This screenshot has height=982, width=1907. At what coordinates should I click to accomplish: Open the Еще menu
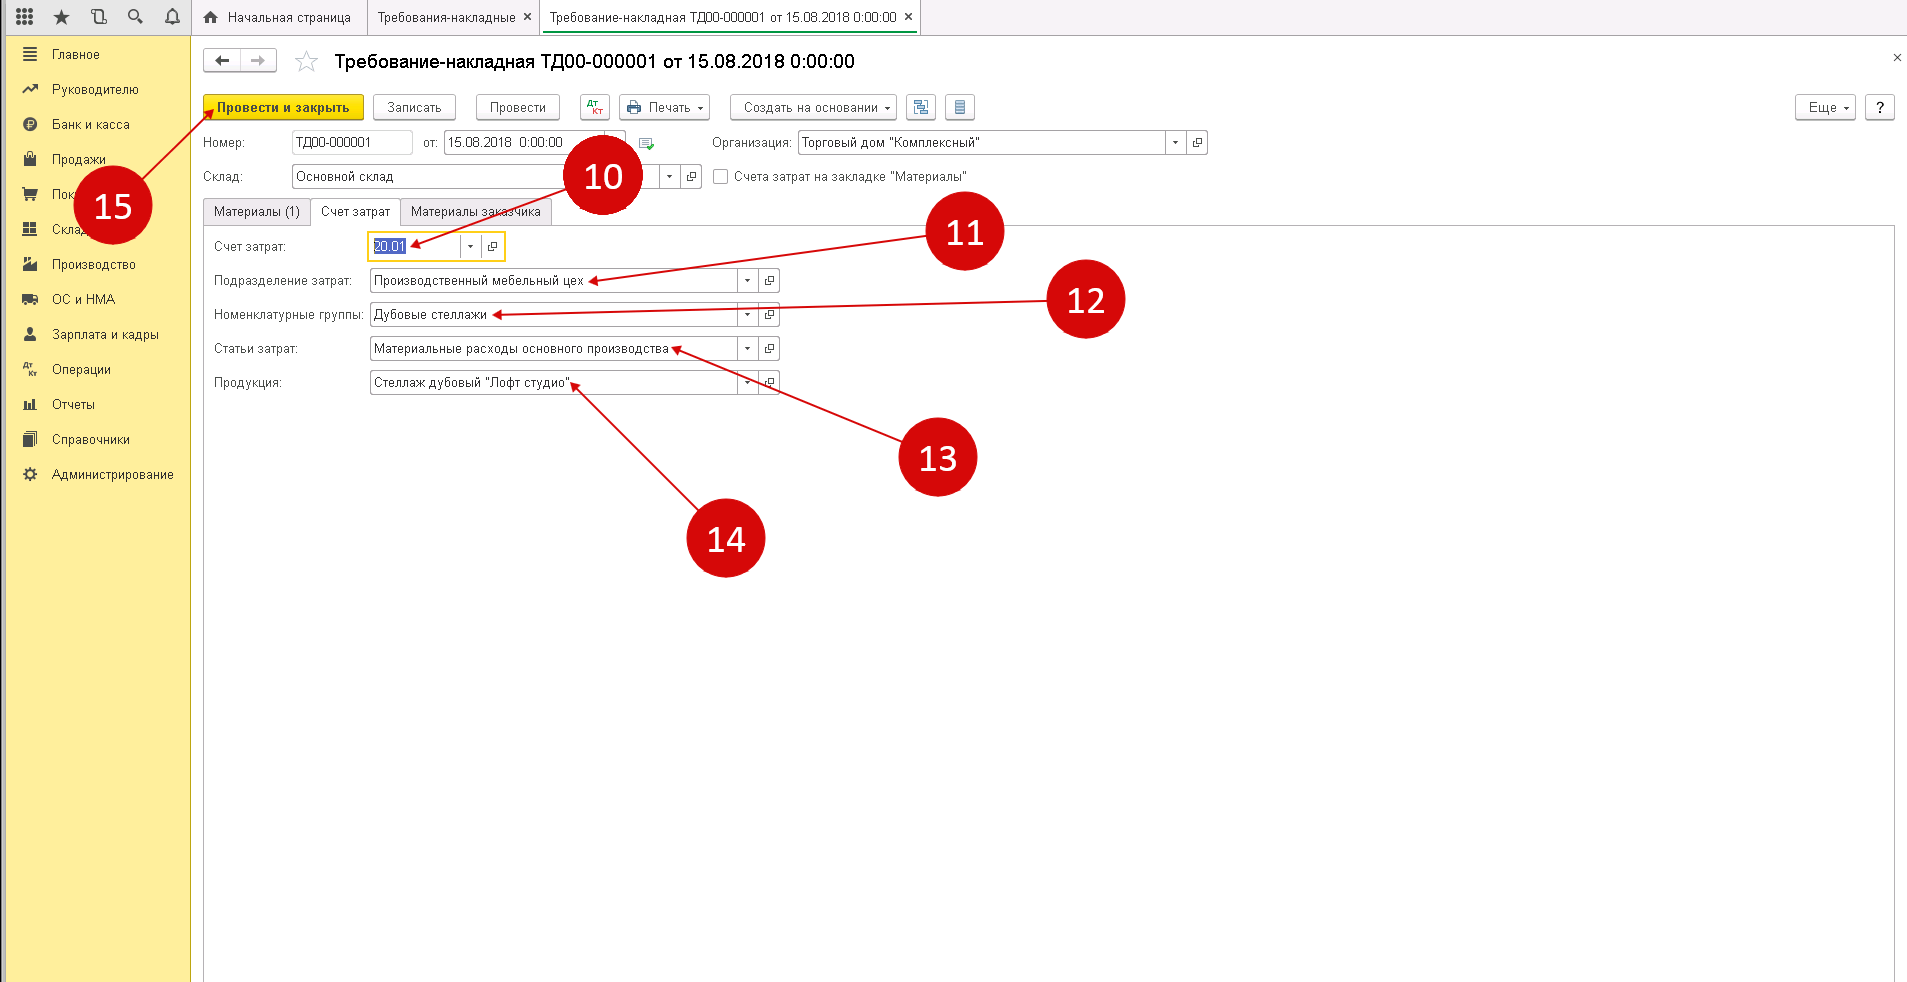coord(1825,107)
